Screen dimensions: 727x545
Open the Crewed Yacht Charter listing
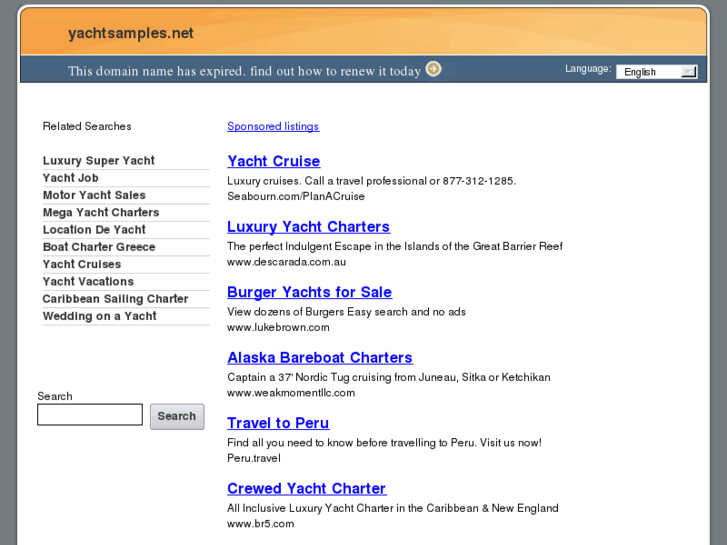(306, 488)
